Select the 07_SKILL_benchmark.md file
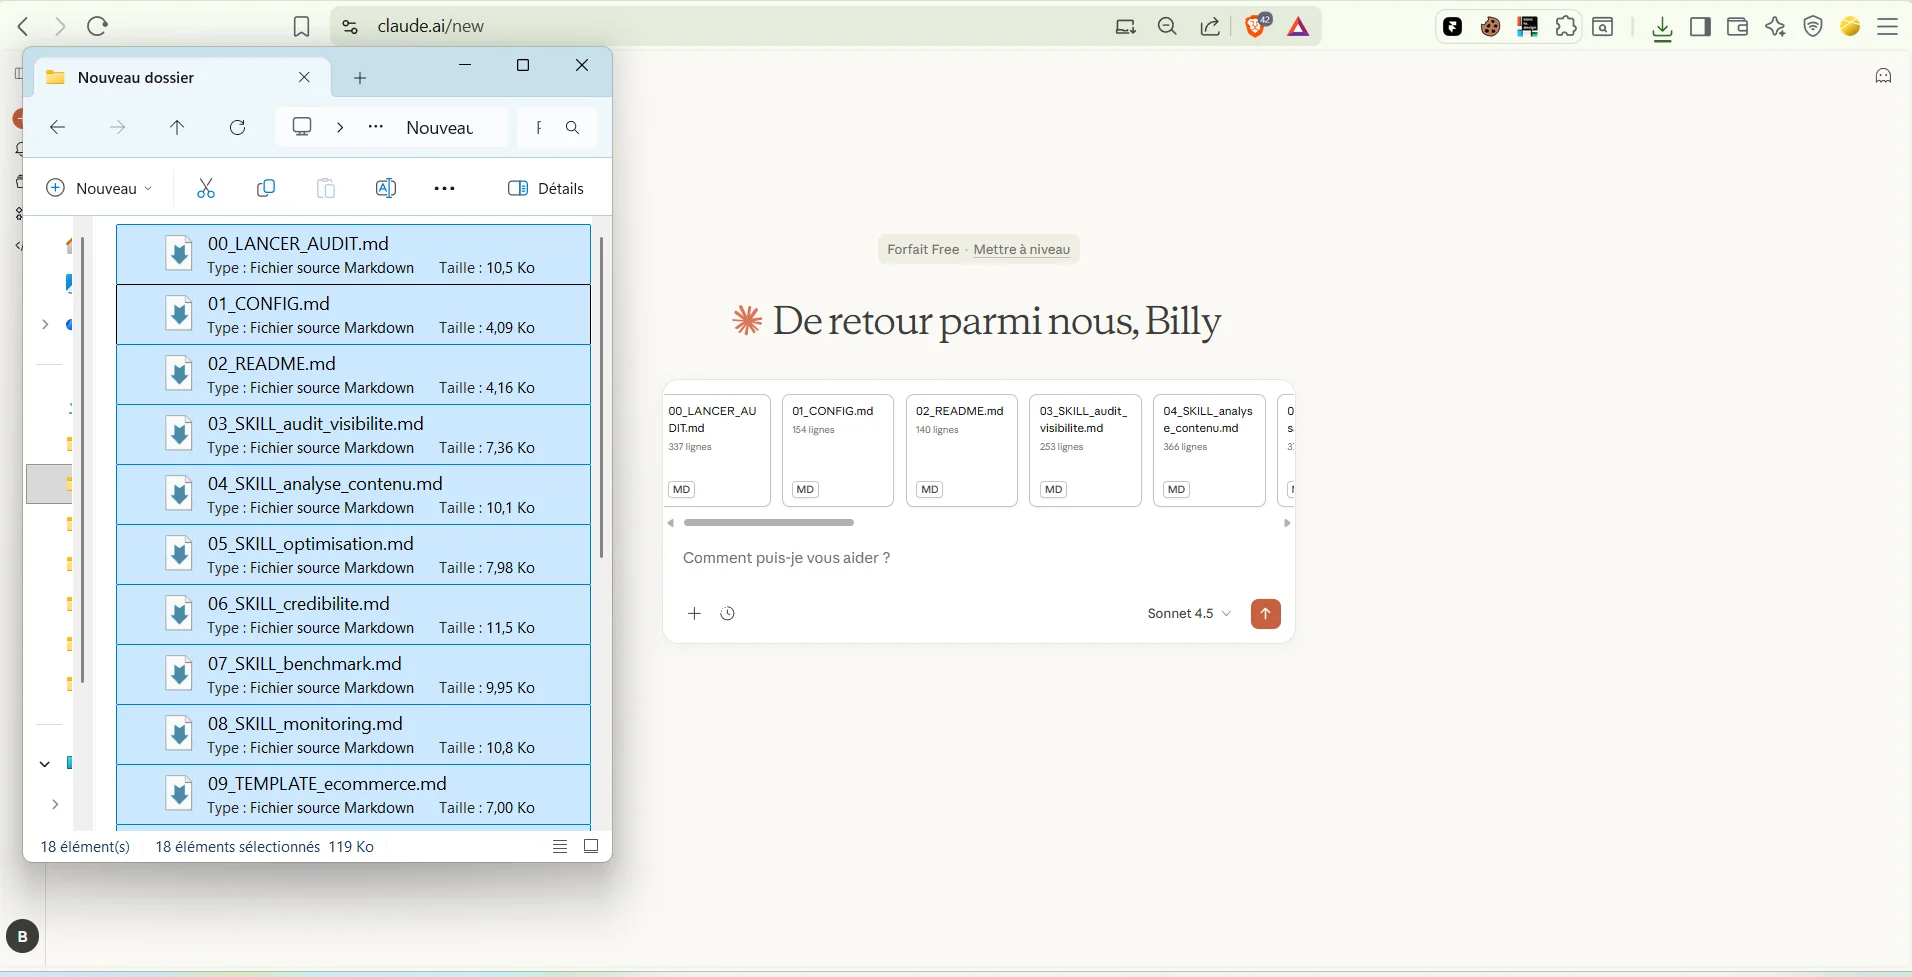Viewport: 1912px width, 977px height. [x=353, y=675]
